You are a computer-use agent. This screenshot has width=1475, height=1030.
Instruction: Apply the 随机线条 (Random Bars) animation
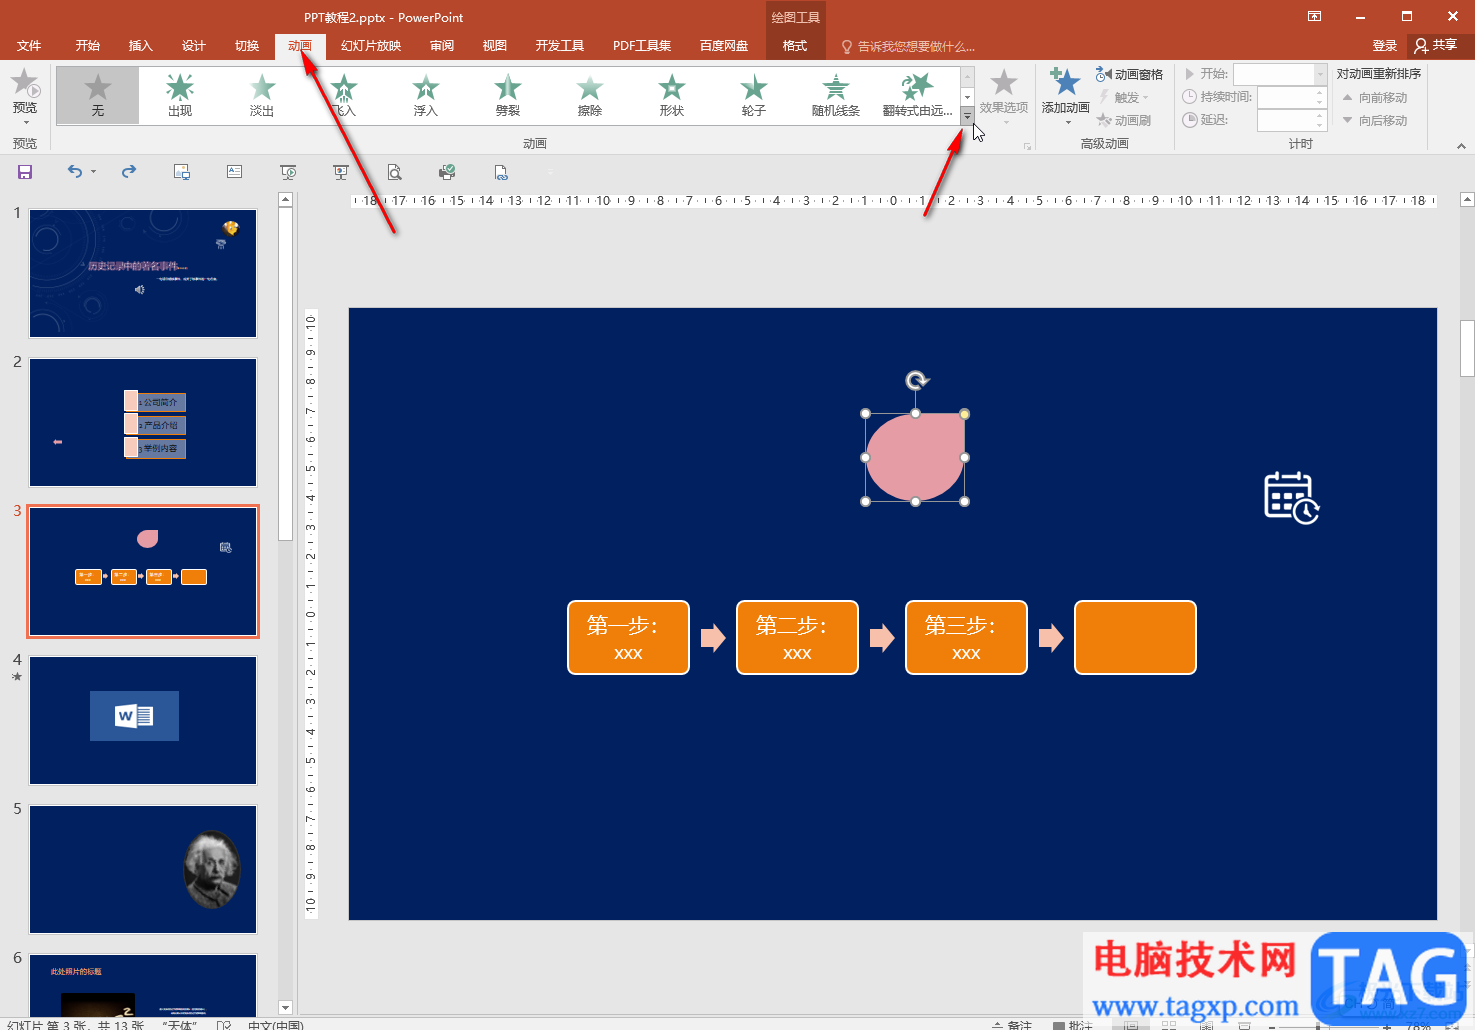pos(836,96)
